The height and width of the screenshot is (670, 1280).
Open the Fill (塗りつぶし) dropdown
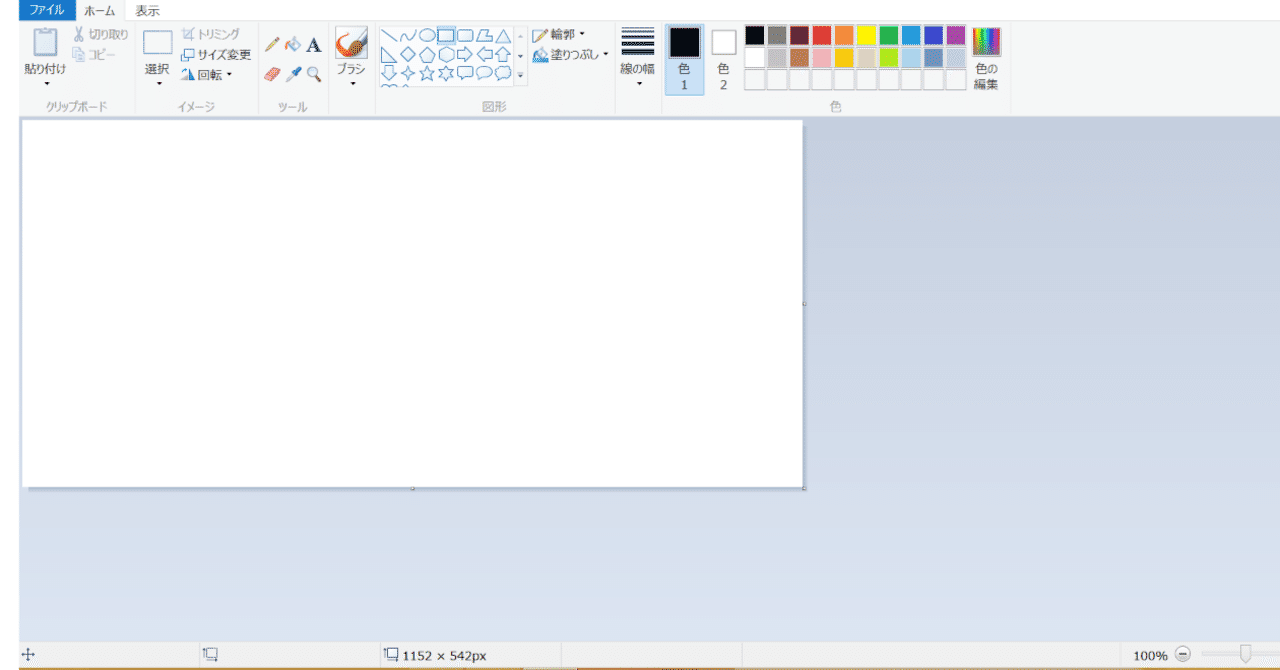point(571,55)
